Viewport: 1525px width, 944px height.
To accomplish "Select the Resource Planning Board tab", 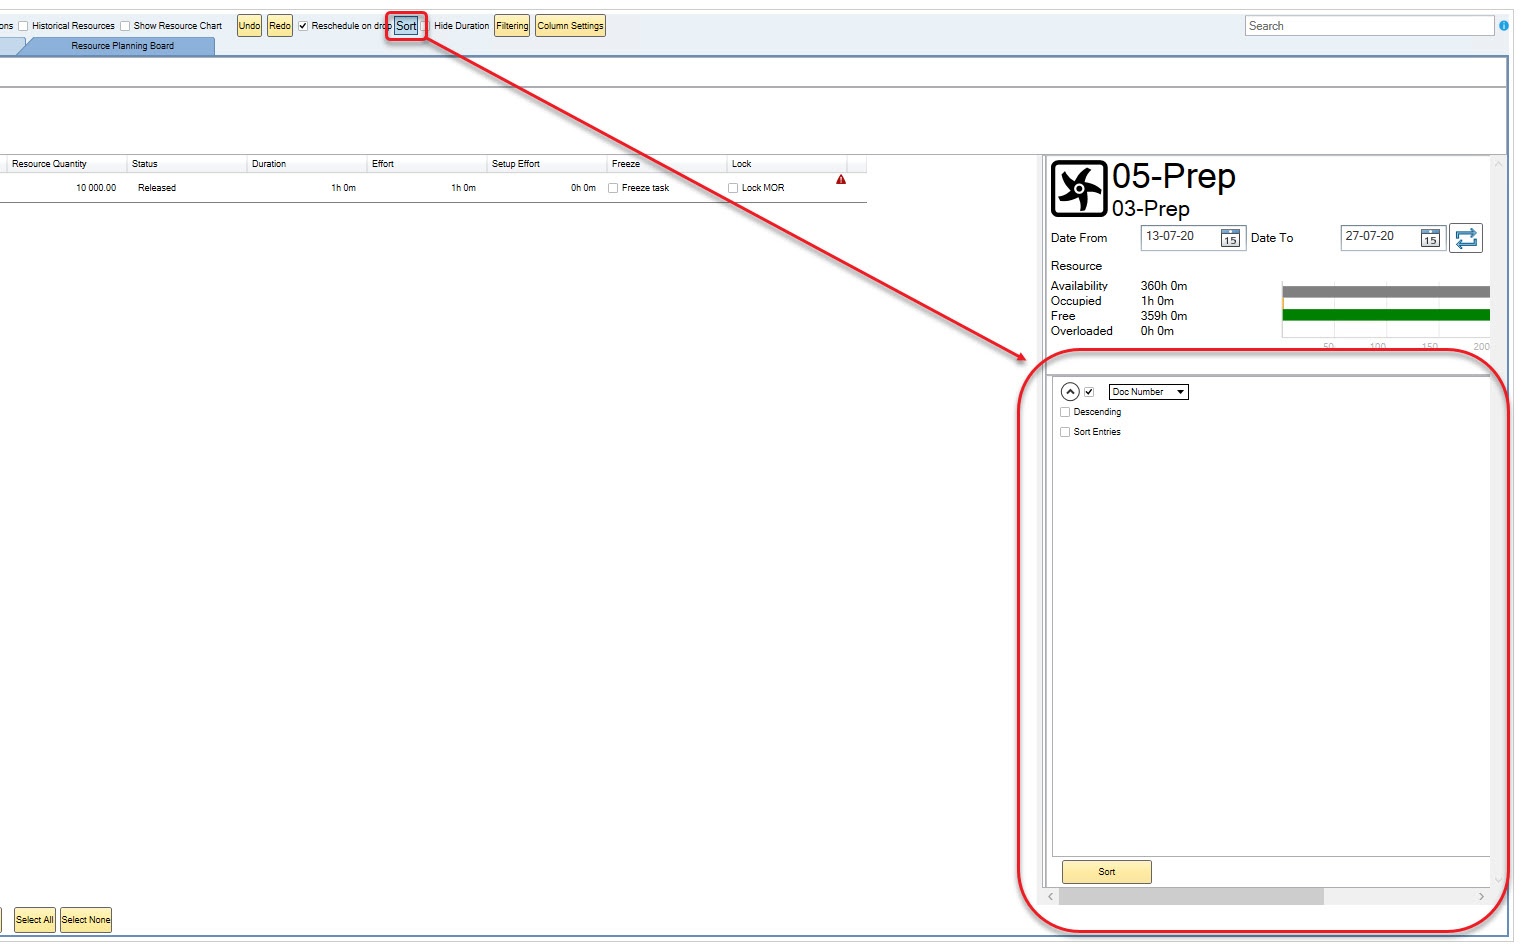I will [122, 46].
